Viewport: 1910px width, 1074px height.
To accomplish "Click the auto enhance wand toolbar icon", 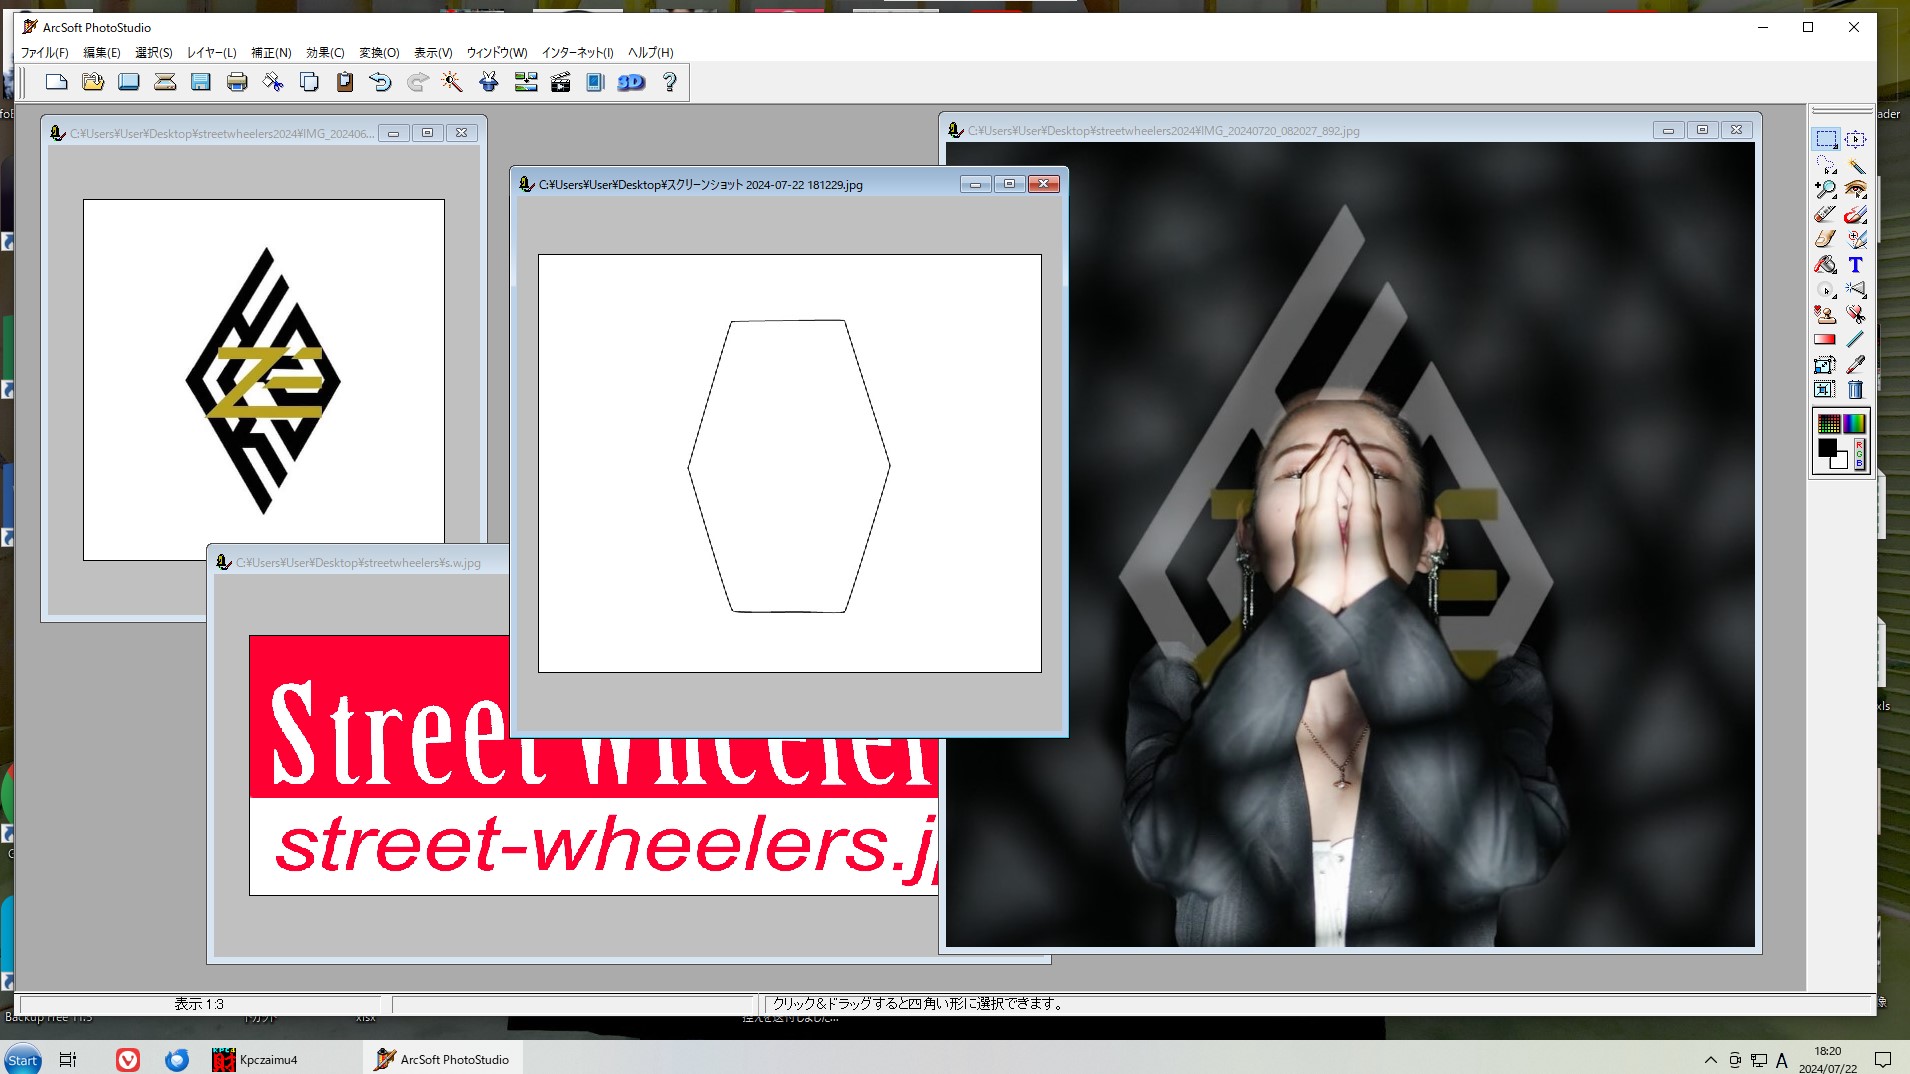I will point(452,82).
